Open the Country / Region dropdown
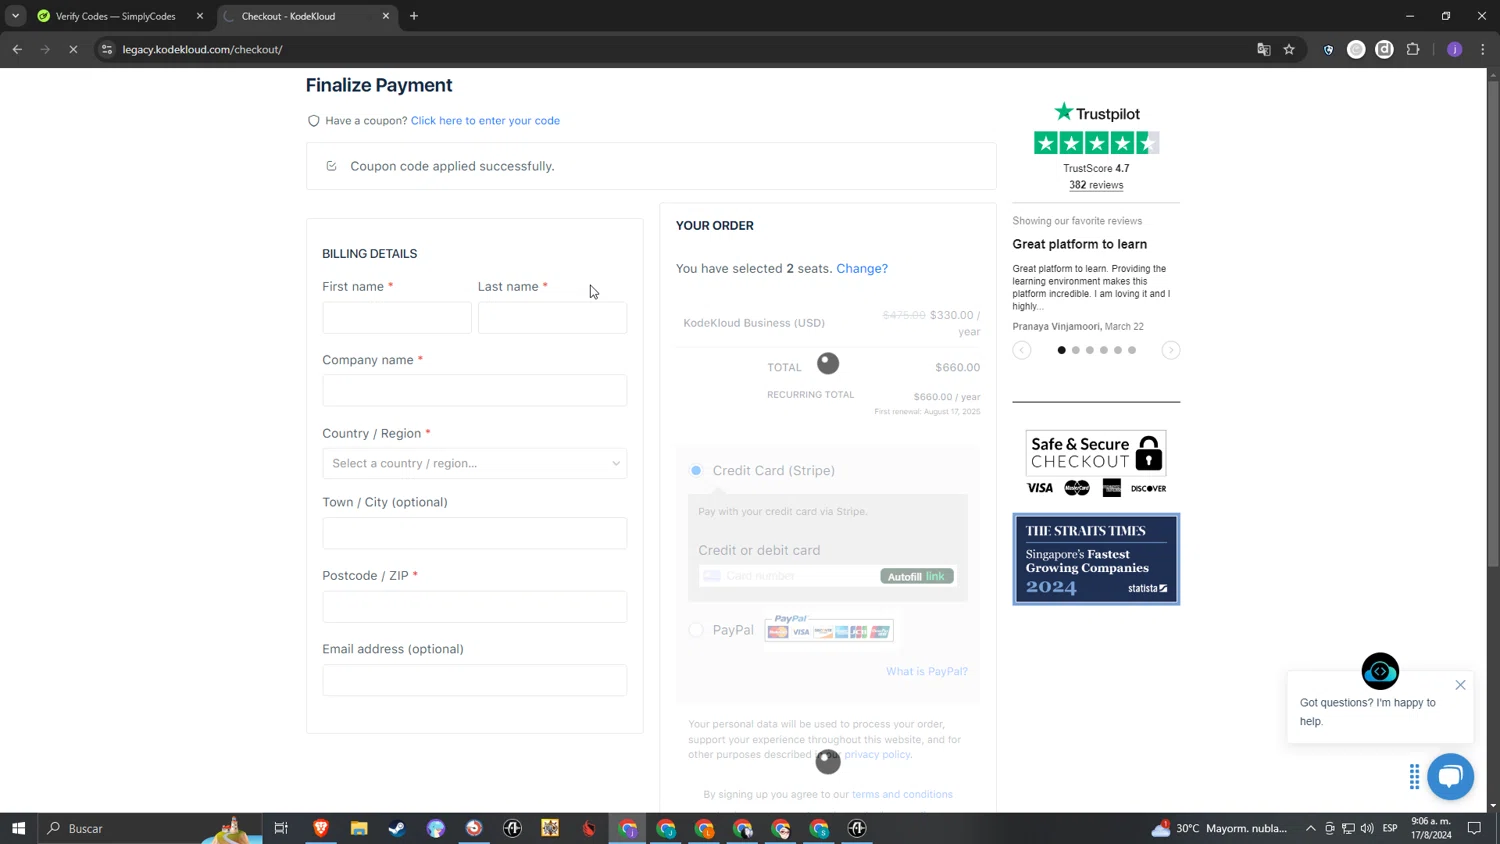 pos(475,464)
